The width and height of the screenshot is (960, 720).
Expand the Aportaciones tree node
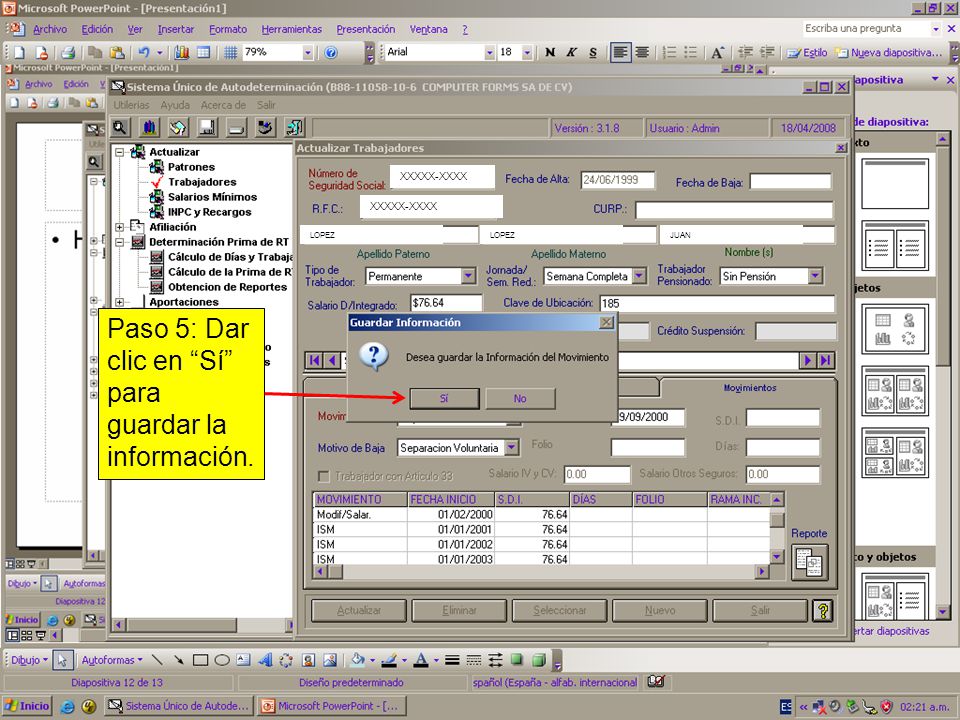pyautogui.click(x=119, y=302)
